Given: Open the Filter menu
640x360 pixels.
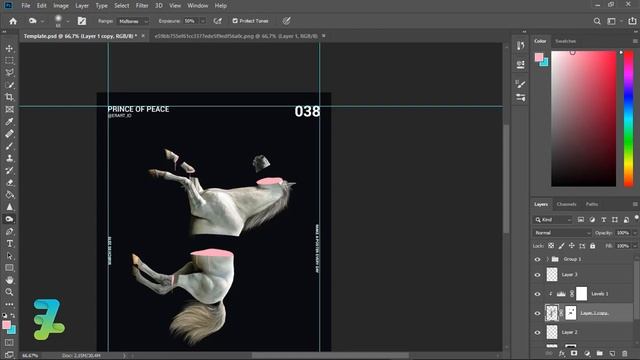Looking at the screenshot, I should [142, 6].
